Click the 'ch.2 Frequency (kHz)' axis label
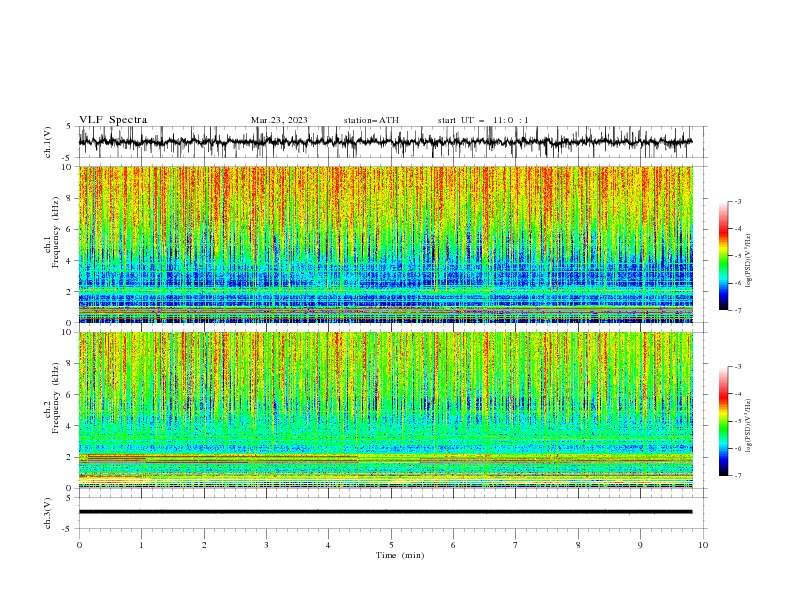 [52, 398]
